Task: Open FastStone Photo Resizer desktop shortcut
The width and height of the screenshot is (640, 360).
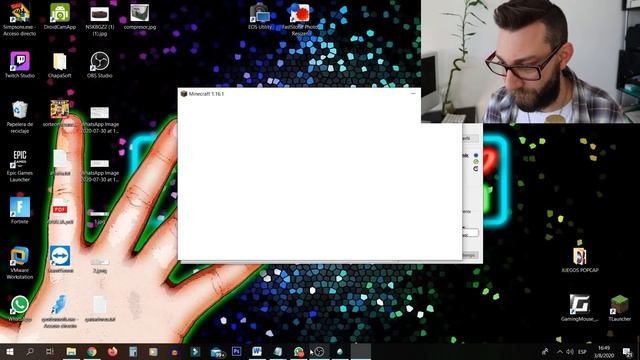Action: [x=300, y=19]
